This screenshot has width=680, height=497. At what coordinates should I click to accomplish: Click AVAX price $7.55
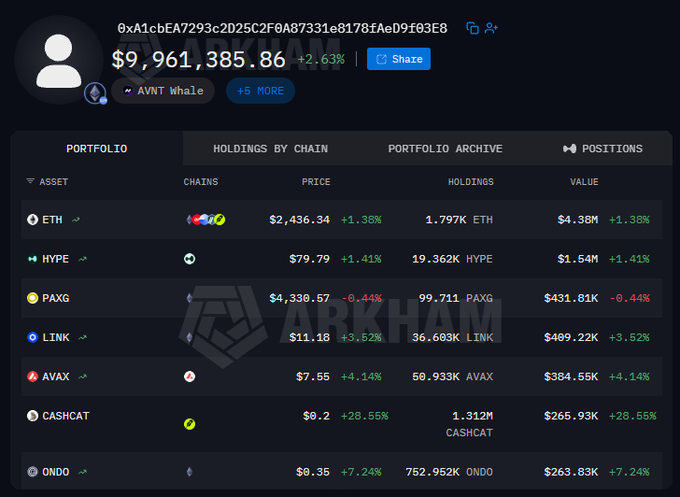[313, 377]
